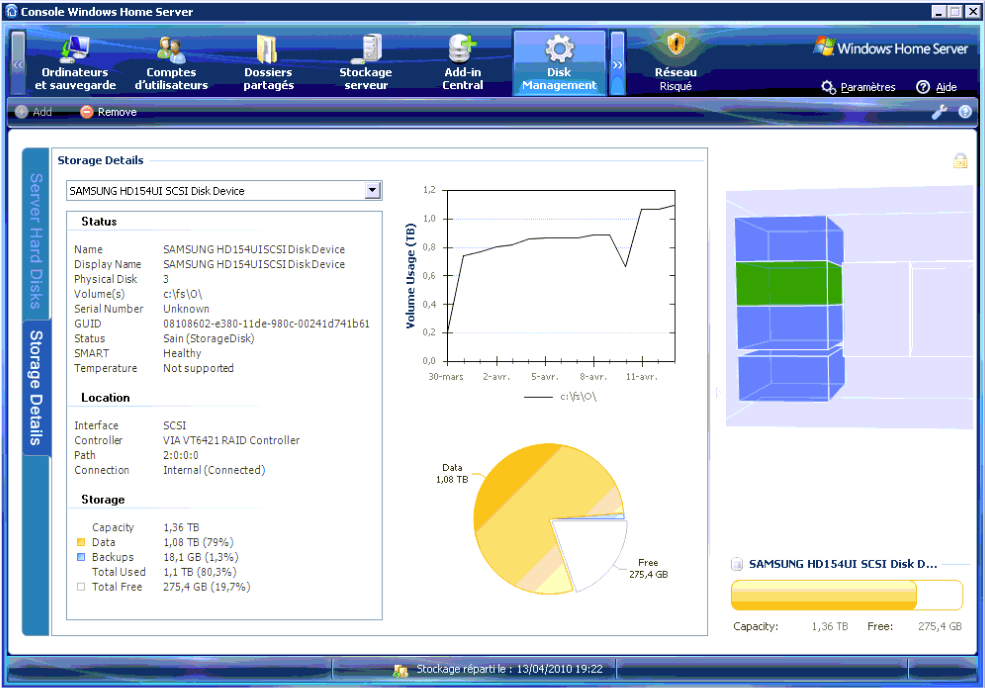Click the console title bar house icon
Viewport: 985px width, 688px height.
pos(11,11)
